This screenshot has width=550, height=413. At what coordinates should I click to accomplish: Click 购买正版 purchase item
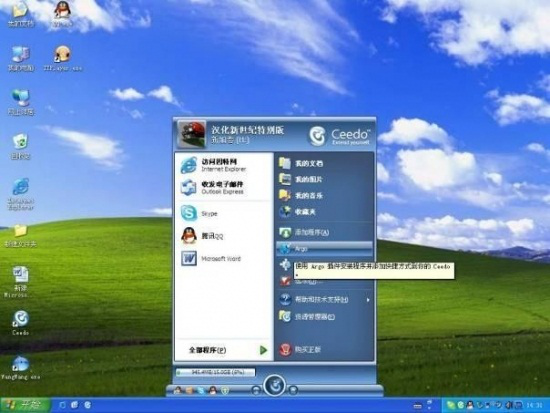324,349
